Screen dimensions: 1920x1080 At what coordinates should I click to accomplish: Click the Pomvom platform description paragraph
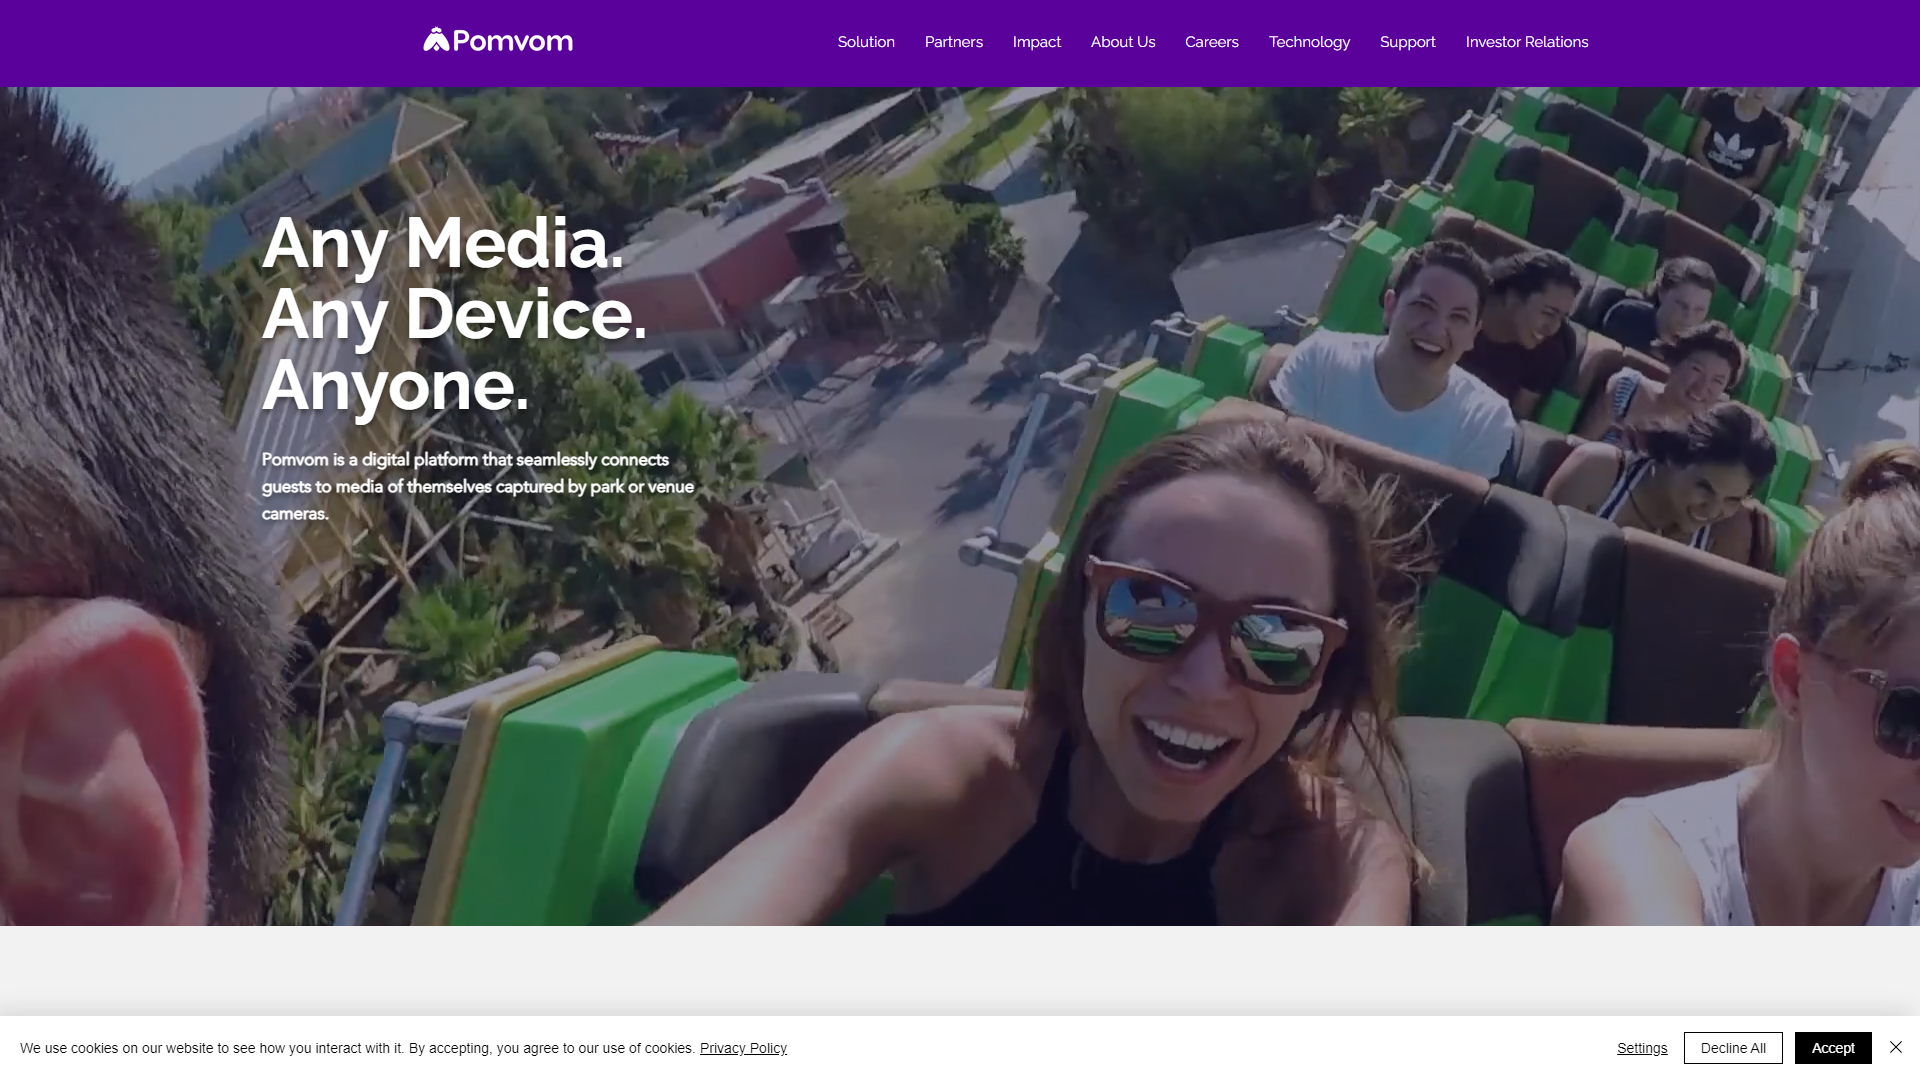[477, 487]
